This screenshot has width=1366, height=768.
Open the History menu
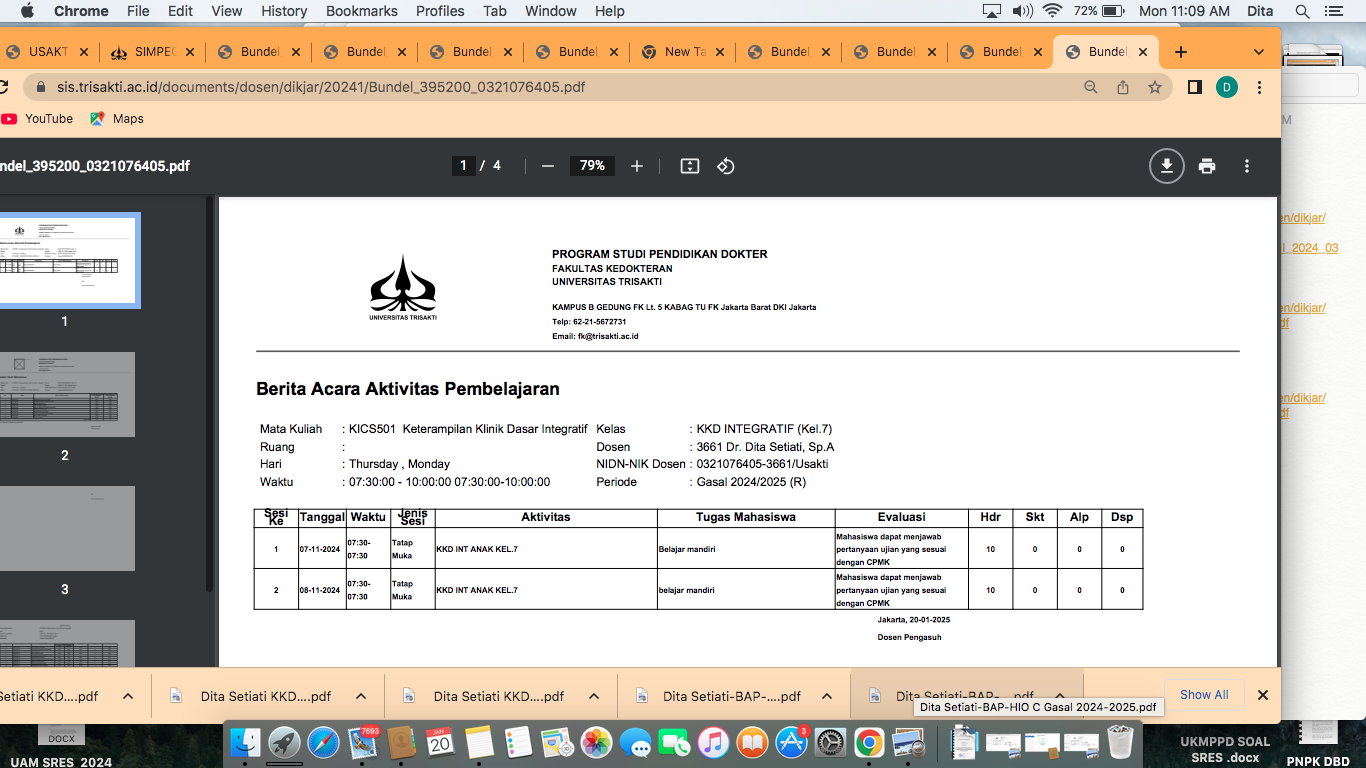point(284,11)
